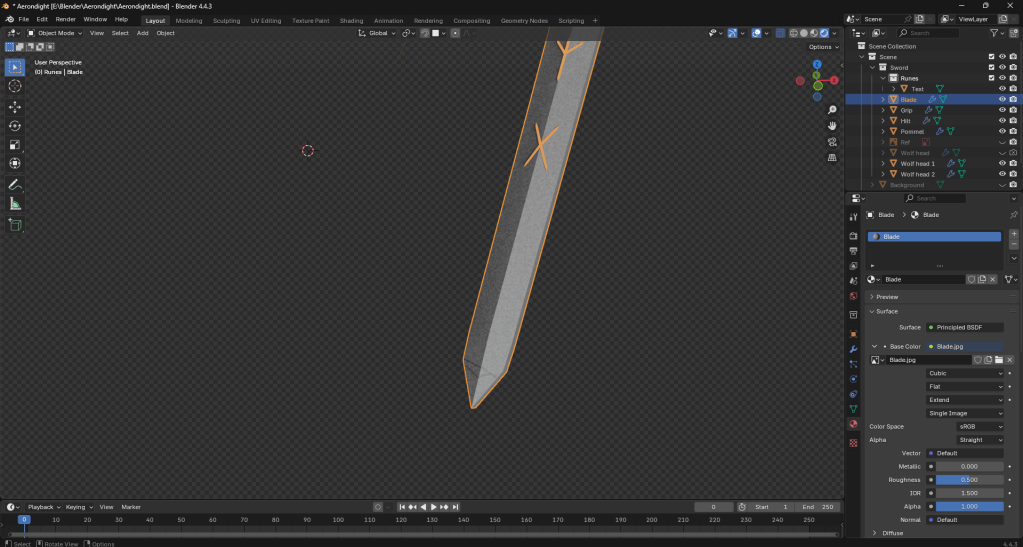Select the Move tool in the toolbar
This screenshot has width=1023, height=547.
coord(15,106)
